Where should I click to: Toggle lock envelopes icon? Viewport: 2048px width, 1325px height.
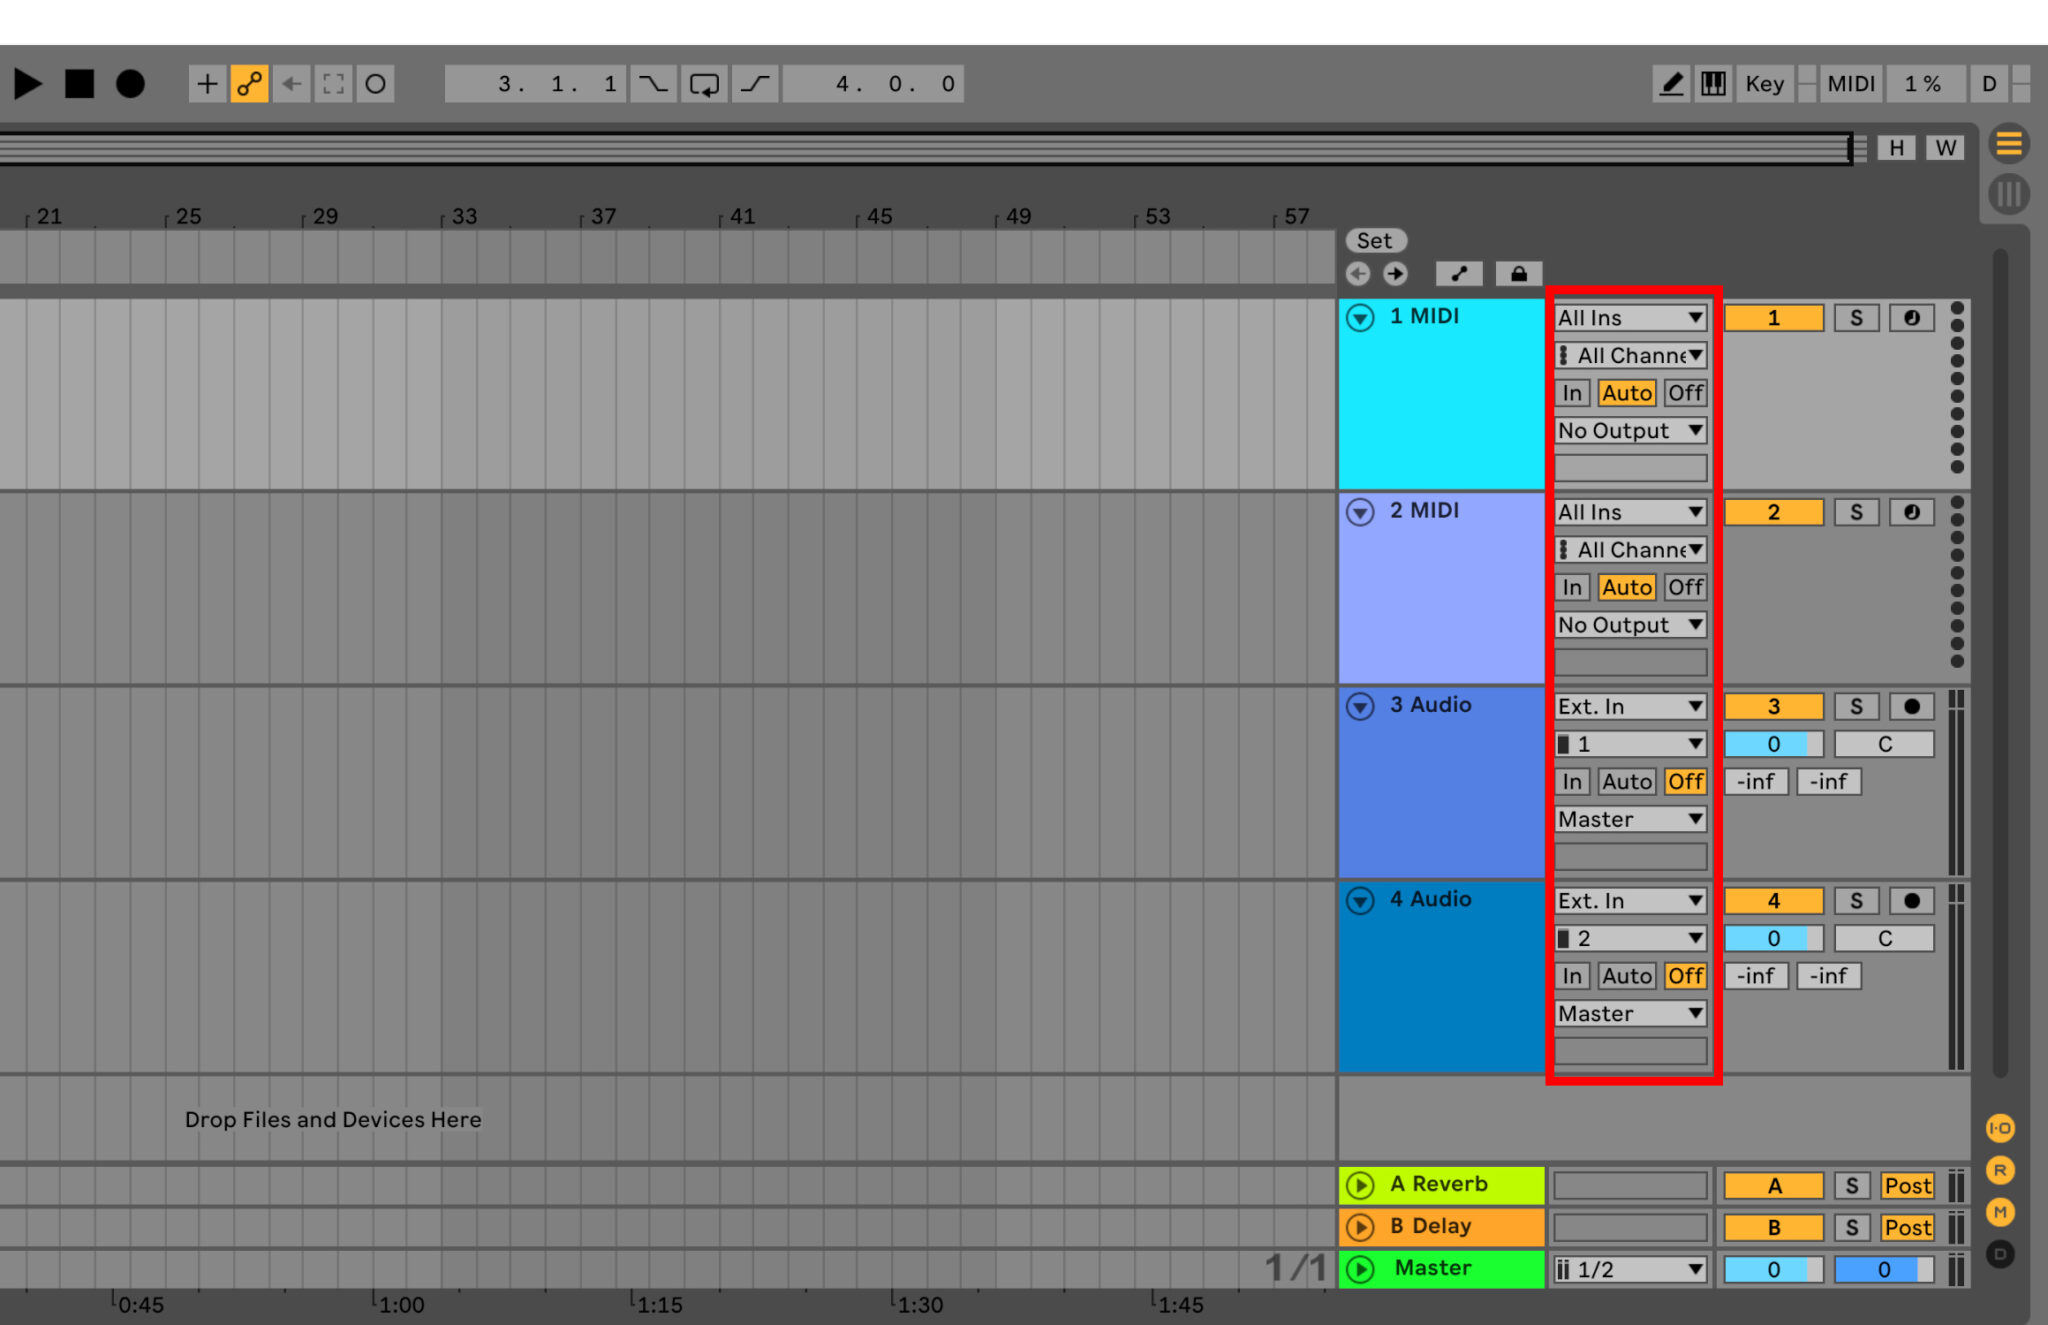pos(1519,273)
